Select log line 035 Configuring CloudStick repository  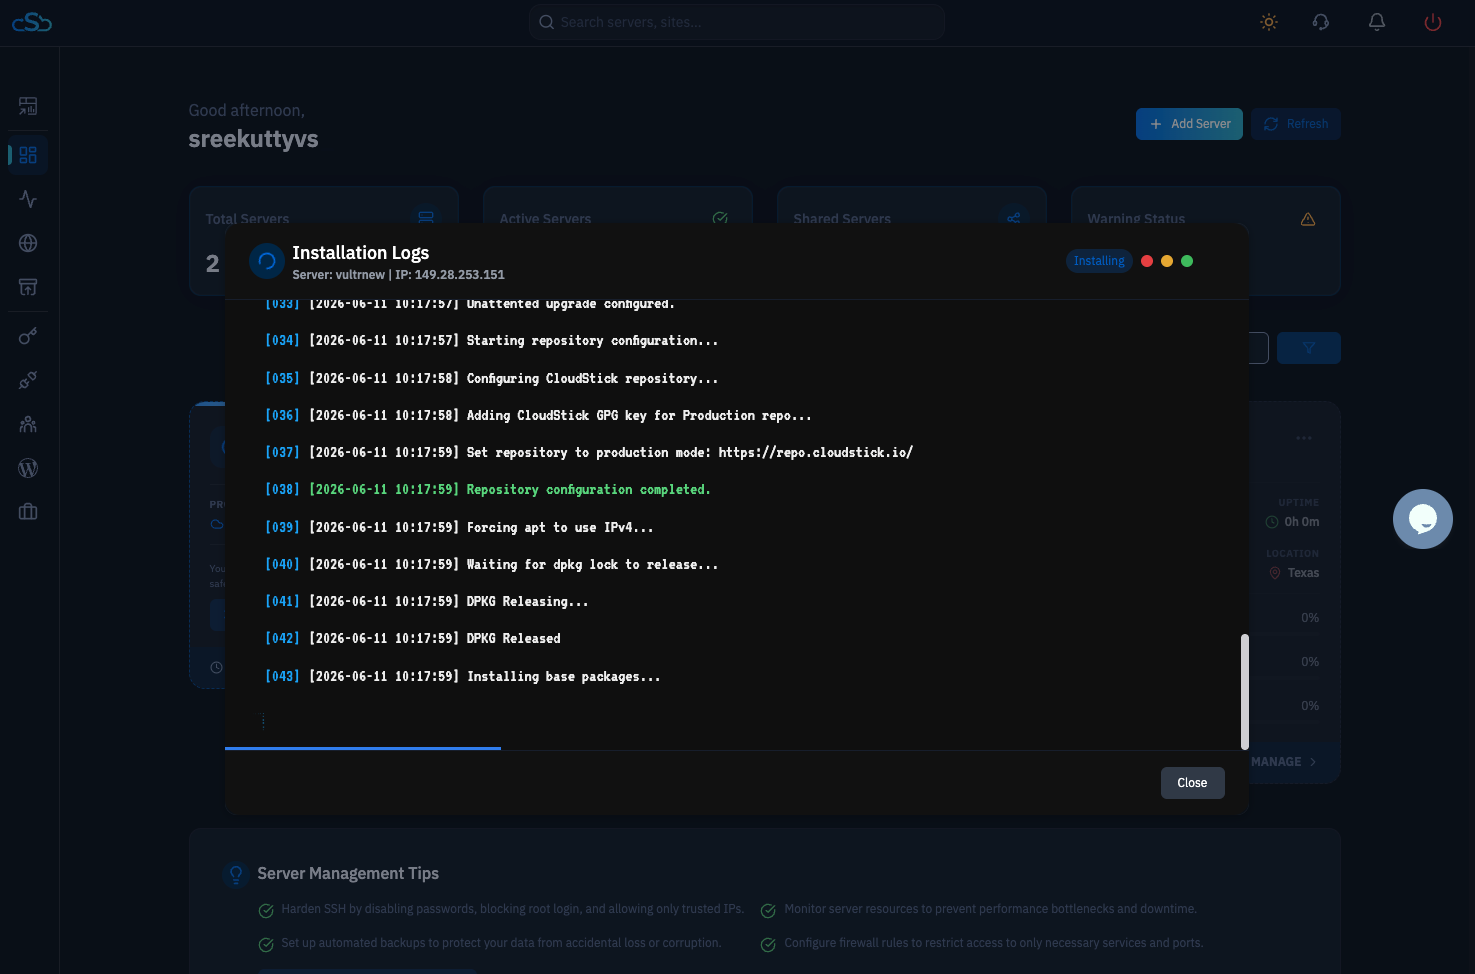tap(491, 379)
